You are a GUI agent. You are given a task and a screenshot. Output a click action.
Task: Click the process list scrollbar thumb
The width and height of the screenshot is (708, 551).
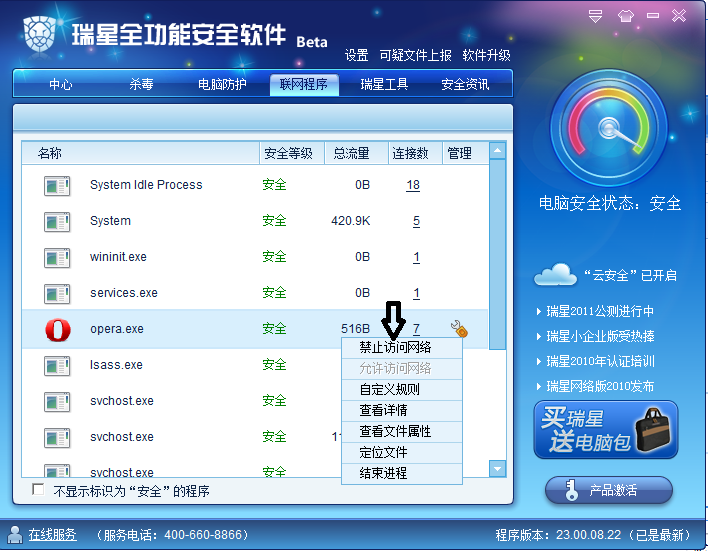point(497,254)
